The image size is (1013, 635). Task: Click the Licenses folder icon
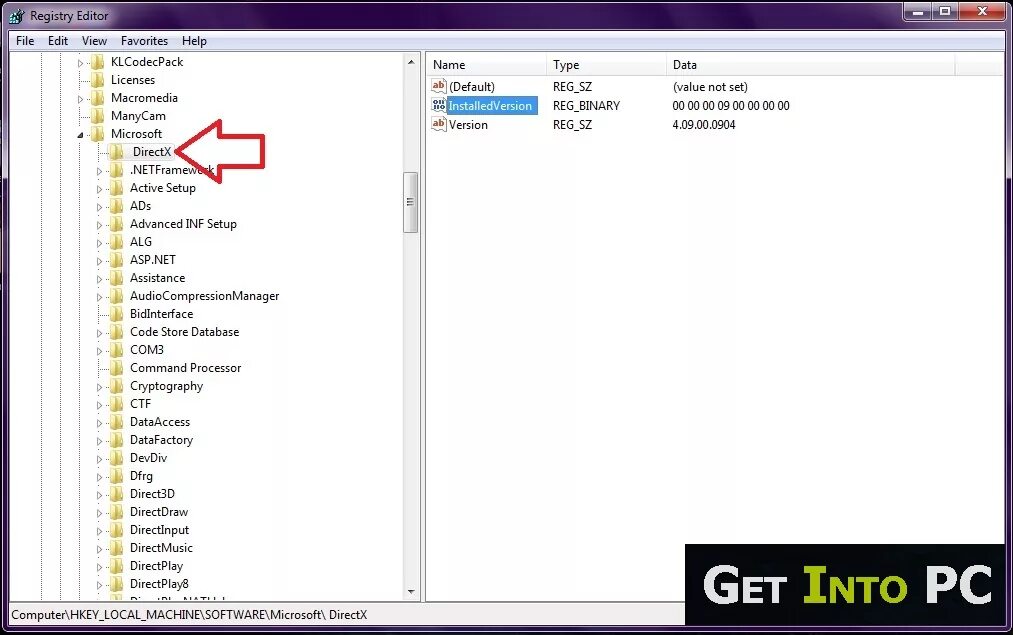(x=98, y=80)
